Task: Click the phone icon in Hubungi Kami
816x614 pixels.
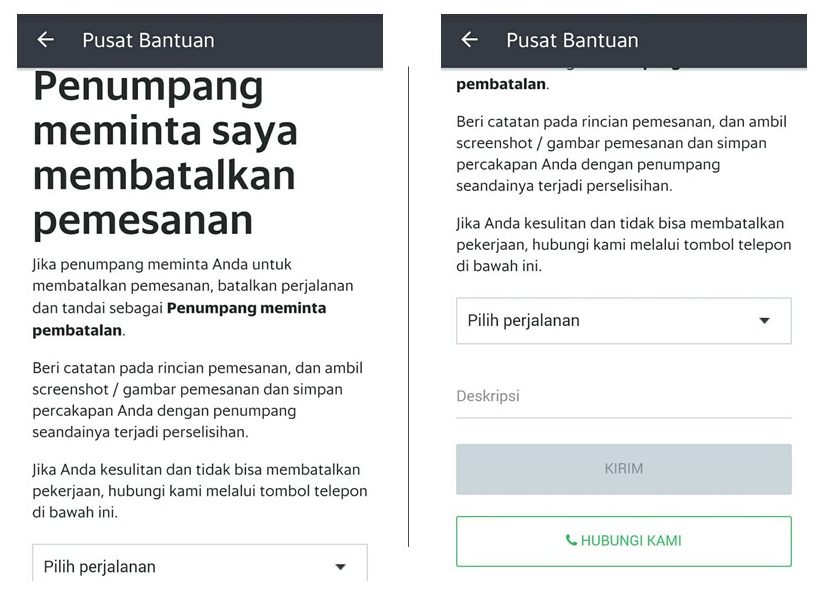Action: [571, 541]
